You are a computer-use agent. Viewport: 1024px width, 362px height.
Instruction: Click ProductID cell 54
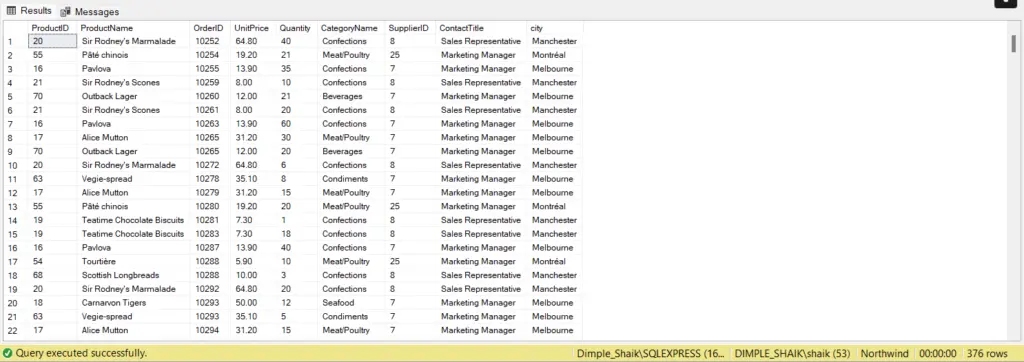pos(52,261)
